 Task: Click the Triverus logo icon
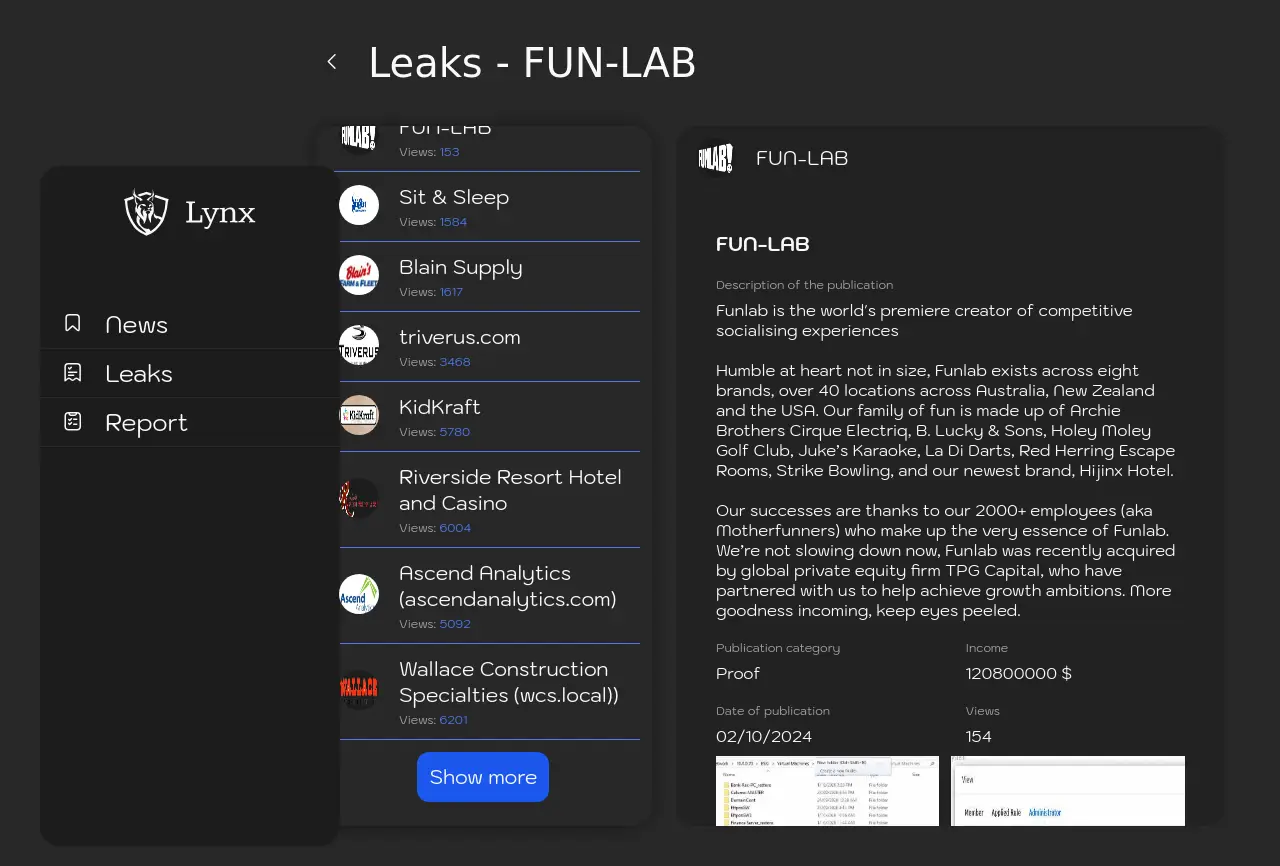tap(359, 345)
